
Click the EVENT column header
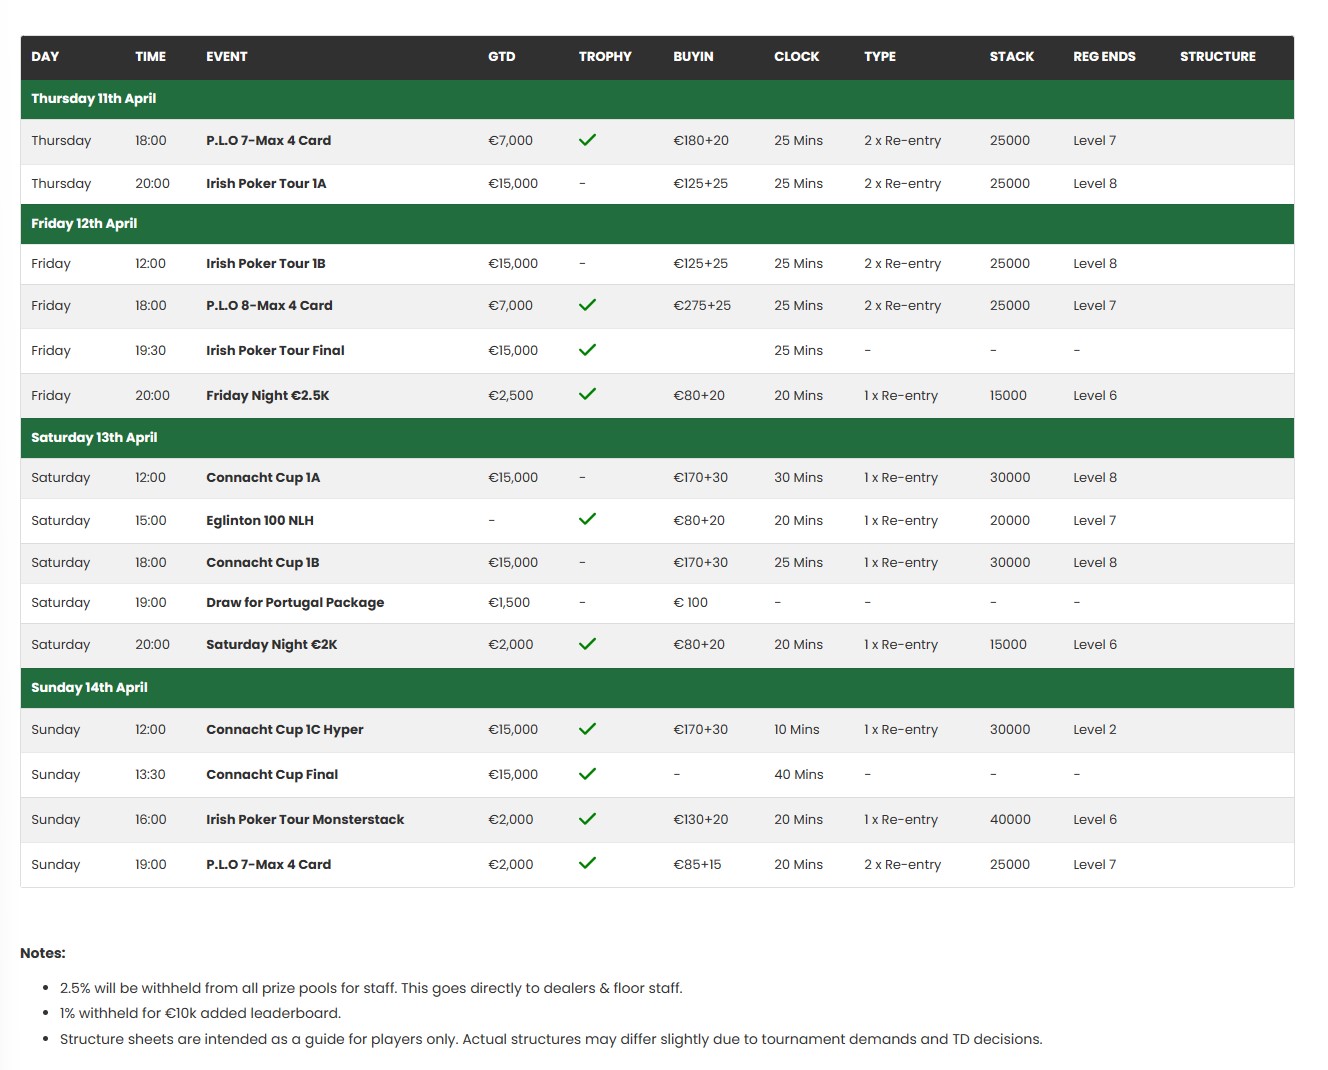pyautogui.click(x=226, y=57)
